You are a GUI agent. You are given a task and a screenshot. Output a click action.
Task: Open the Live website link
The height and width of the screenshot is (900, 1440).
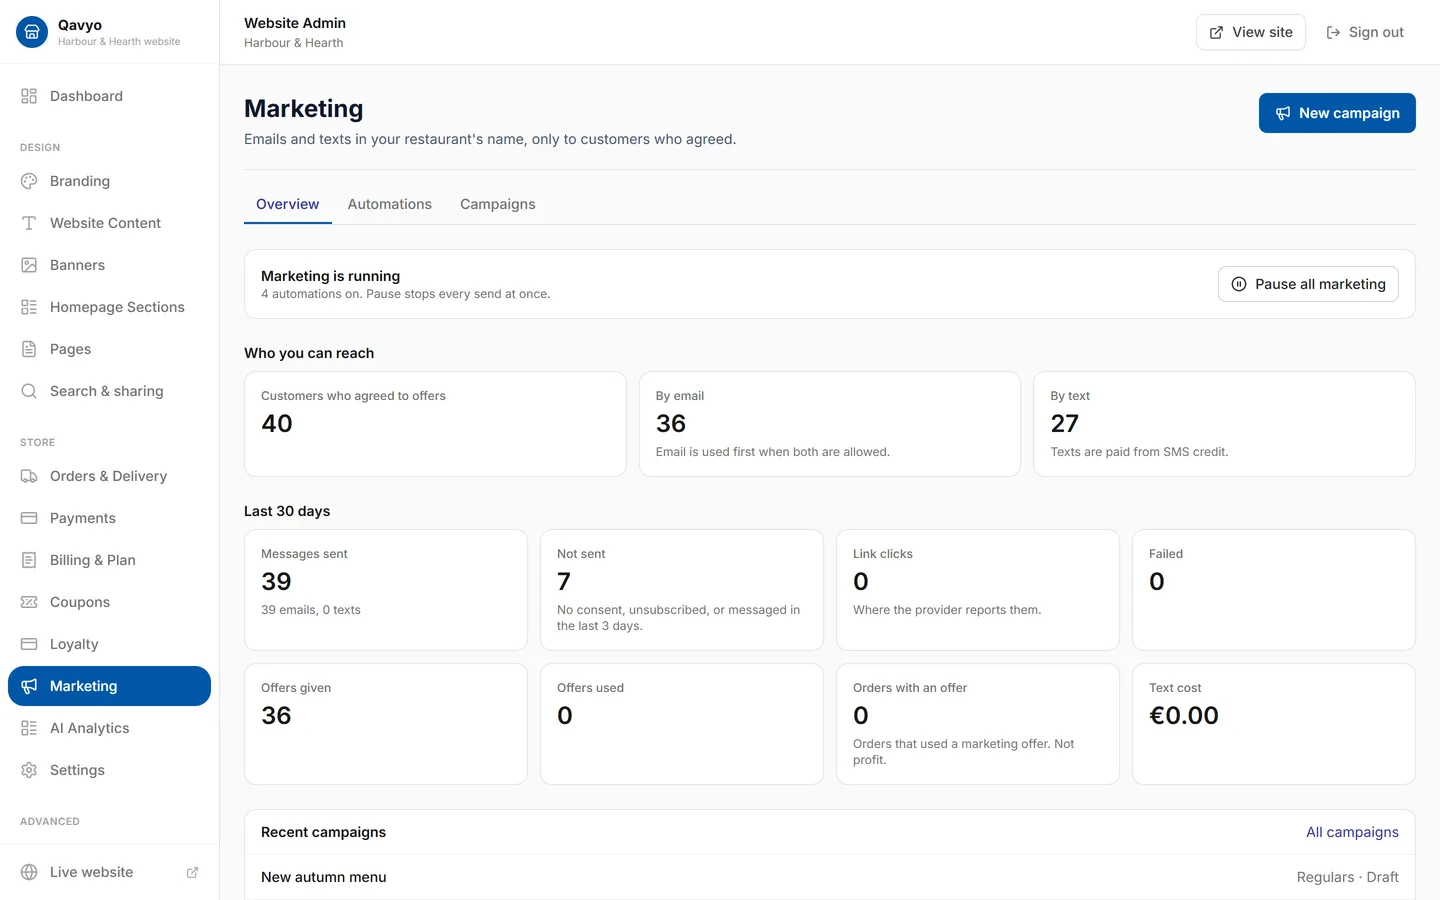[109, 872]
